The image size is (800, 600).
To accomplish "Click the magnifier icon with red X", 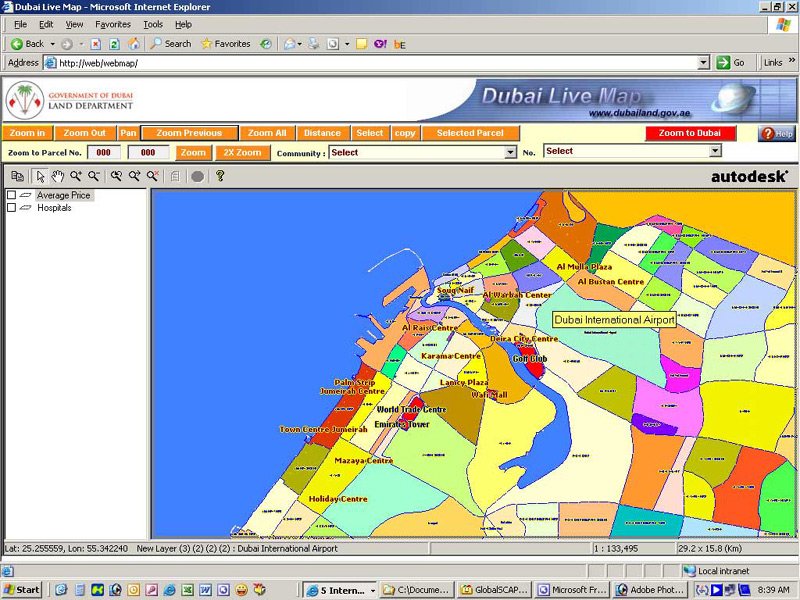I will (x=153, y=177).
